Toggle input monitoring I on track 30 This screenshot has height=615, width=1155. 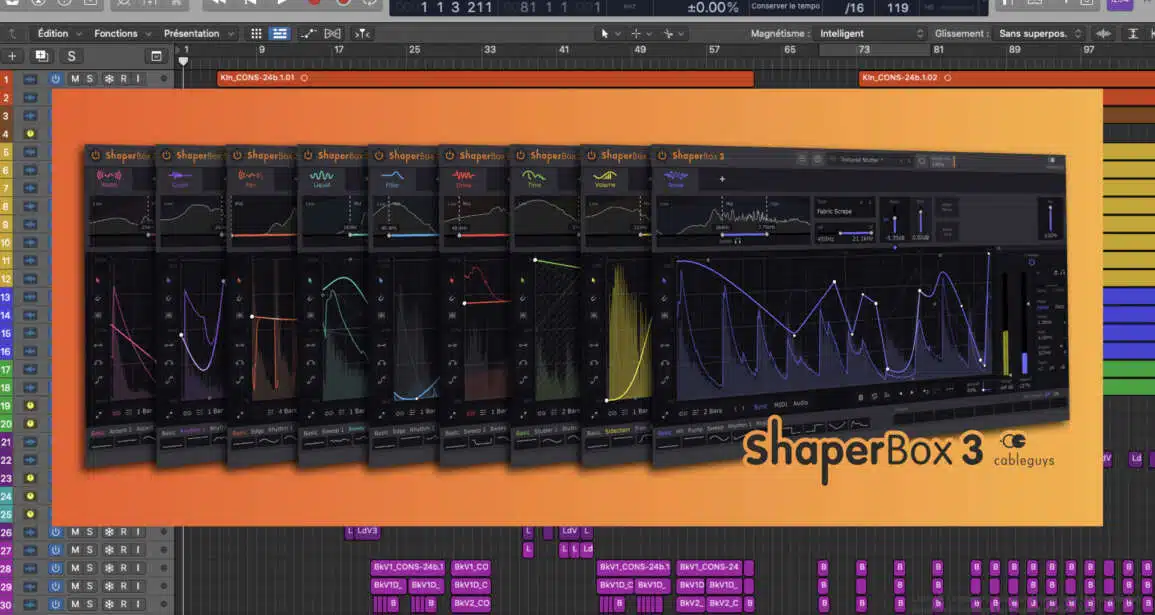[138, 604]
